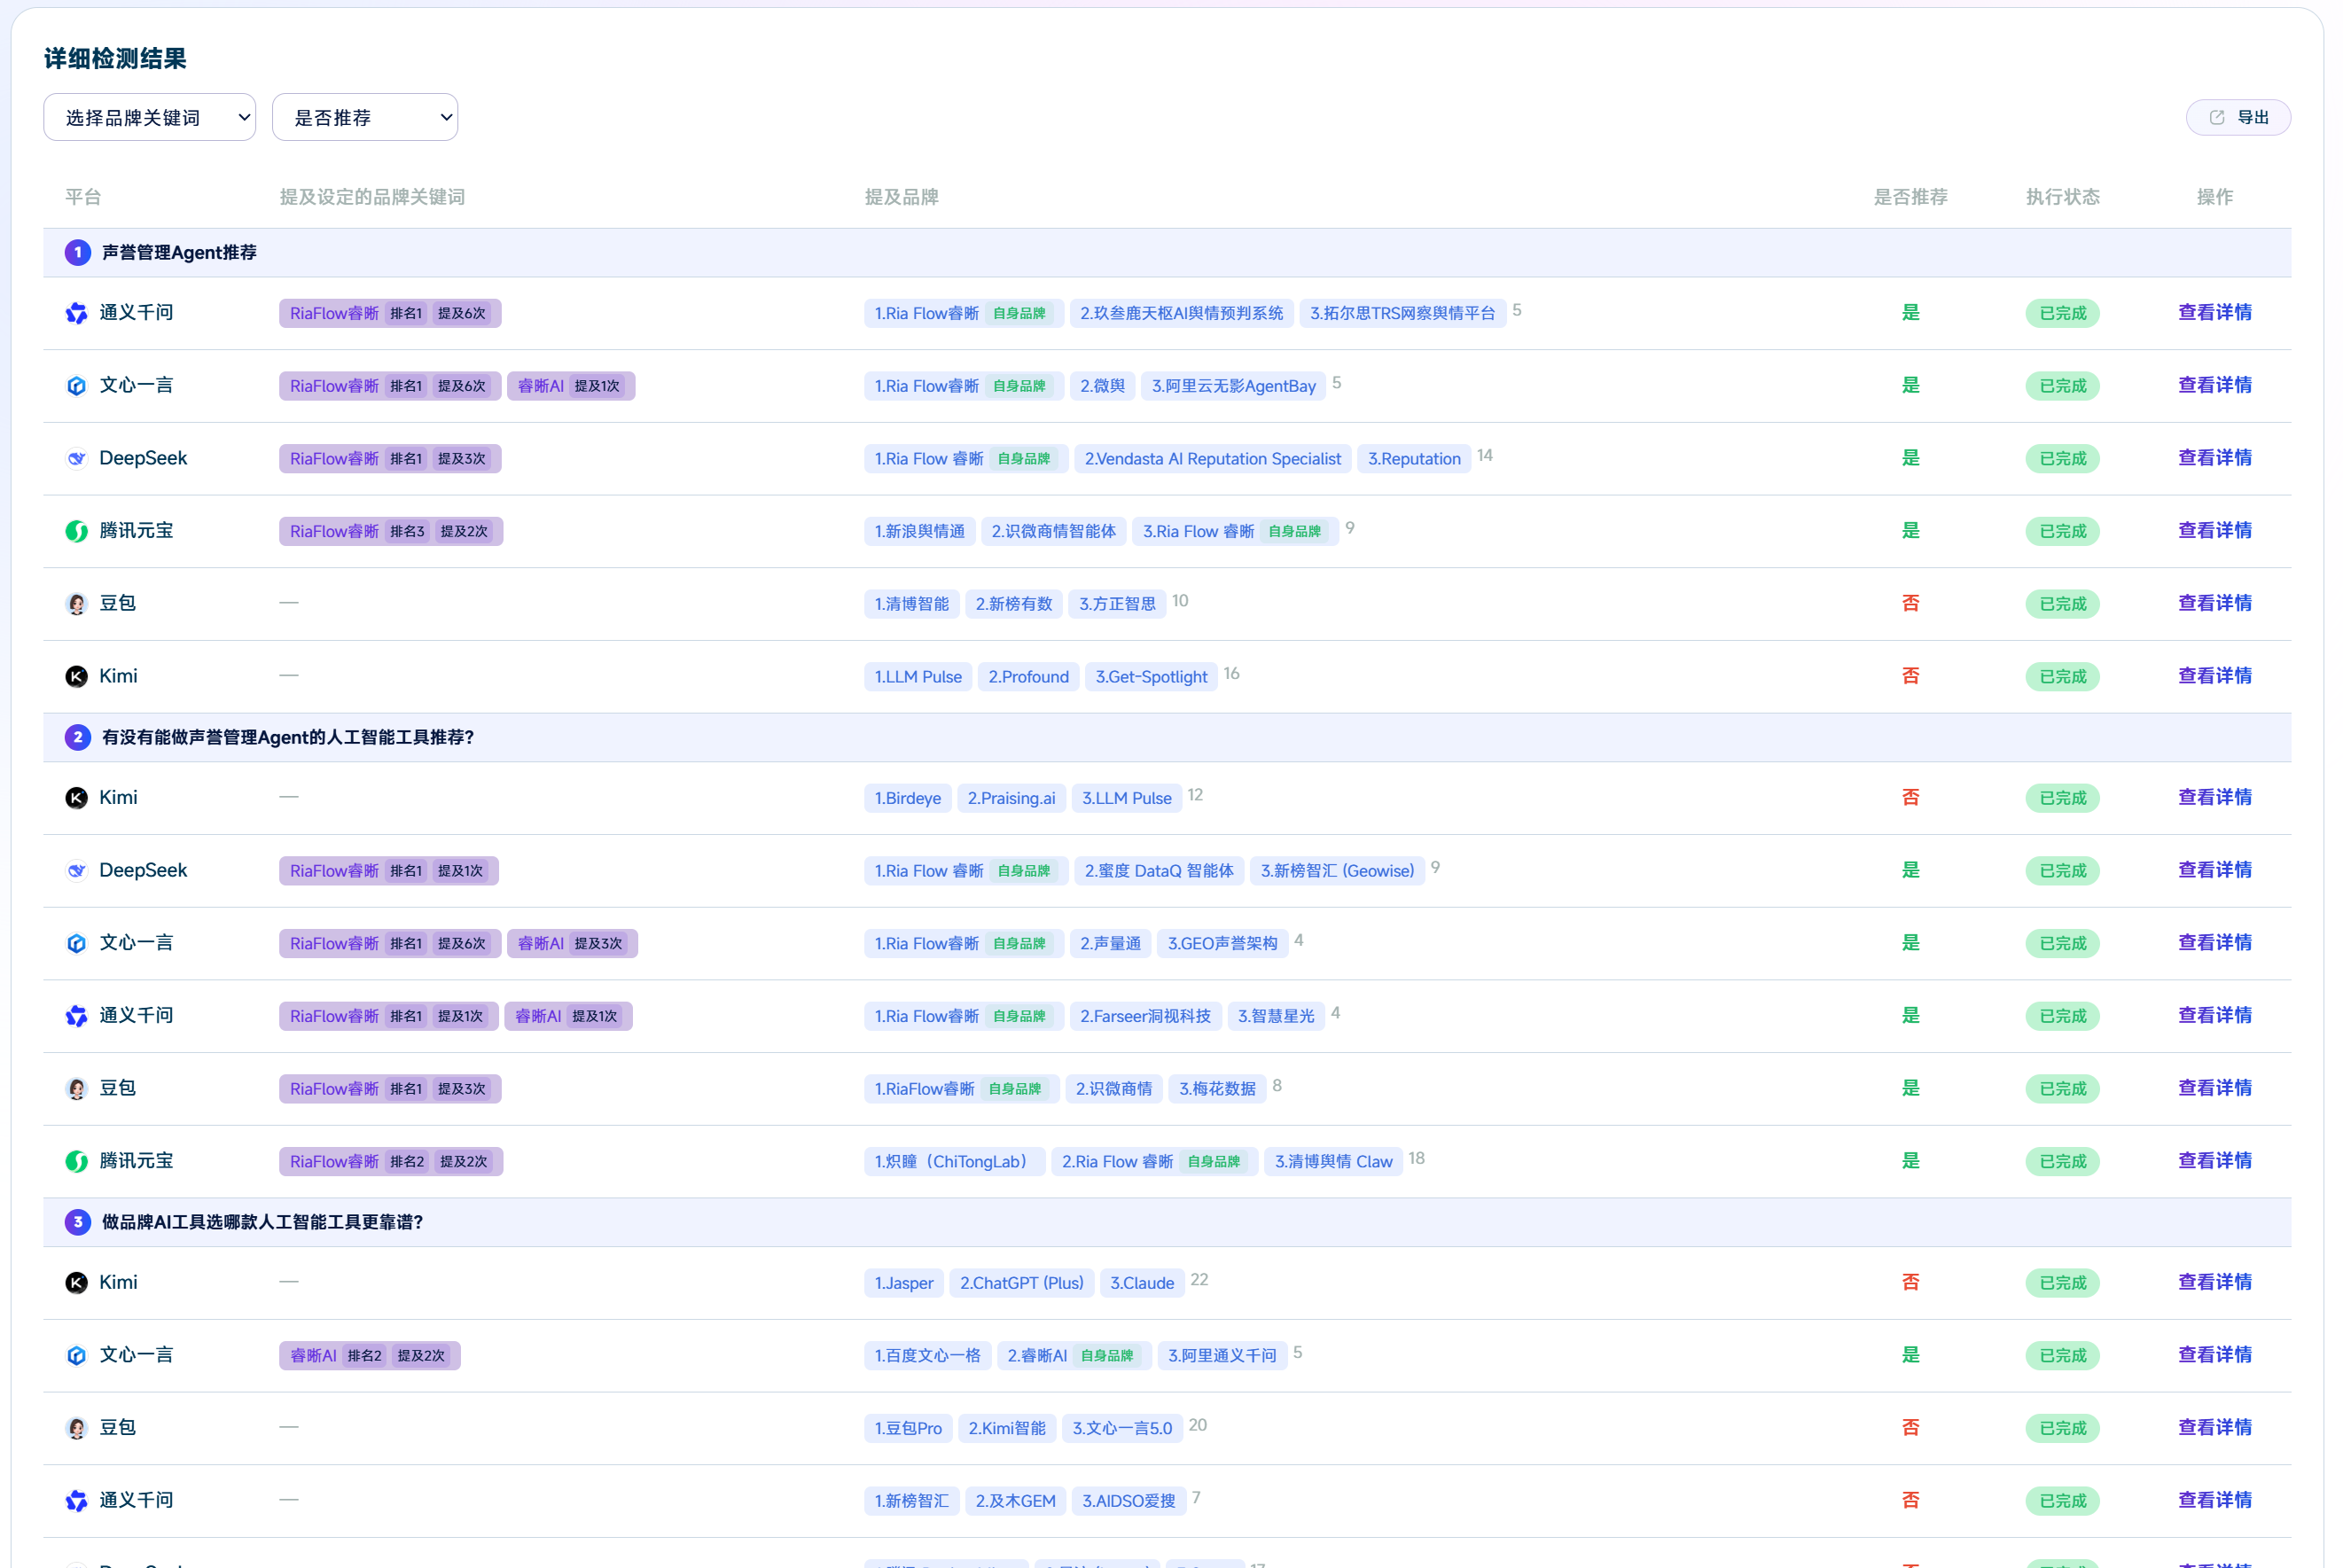
Task: Click the export icon in 导出 button
Action: click(2217, 118)
